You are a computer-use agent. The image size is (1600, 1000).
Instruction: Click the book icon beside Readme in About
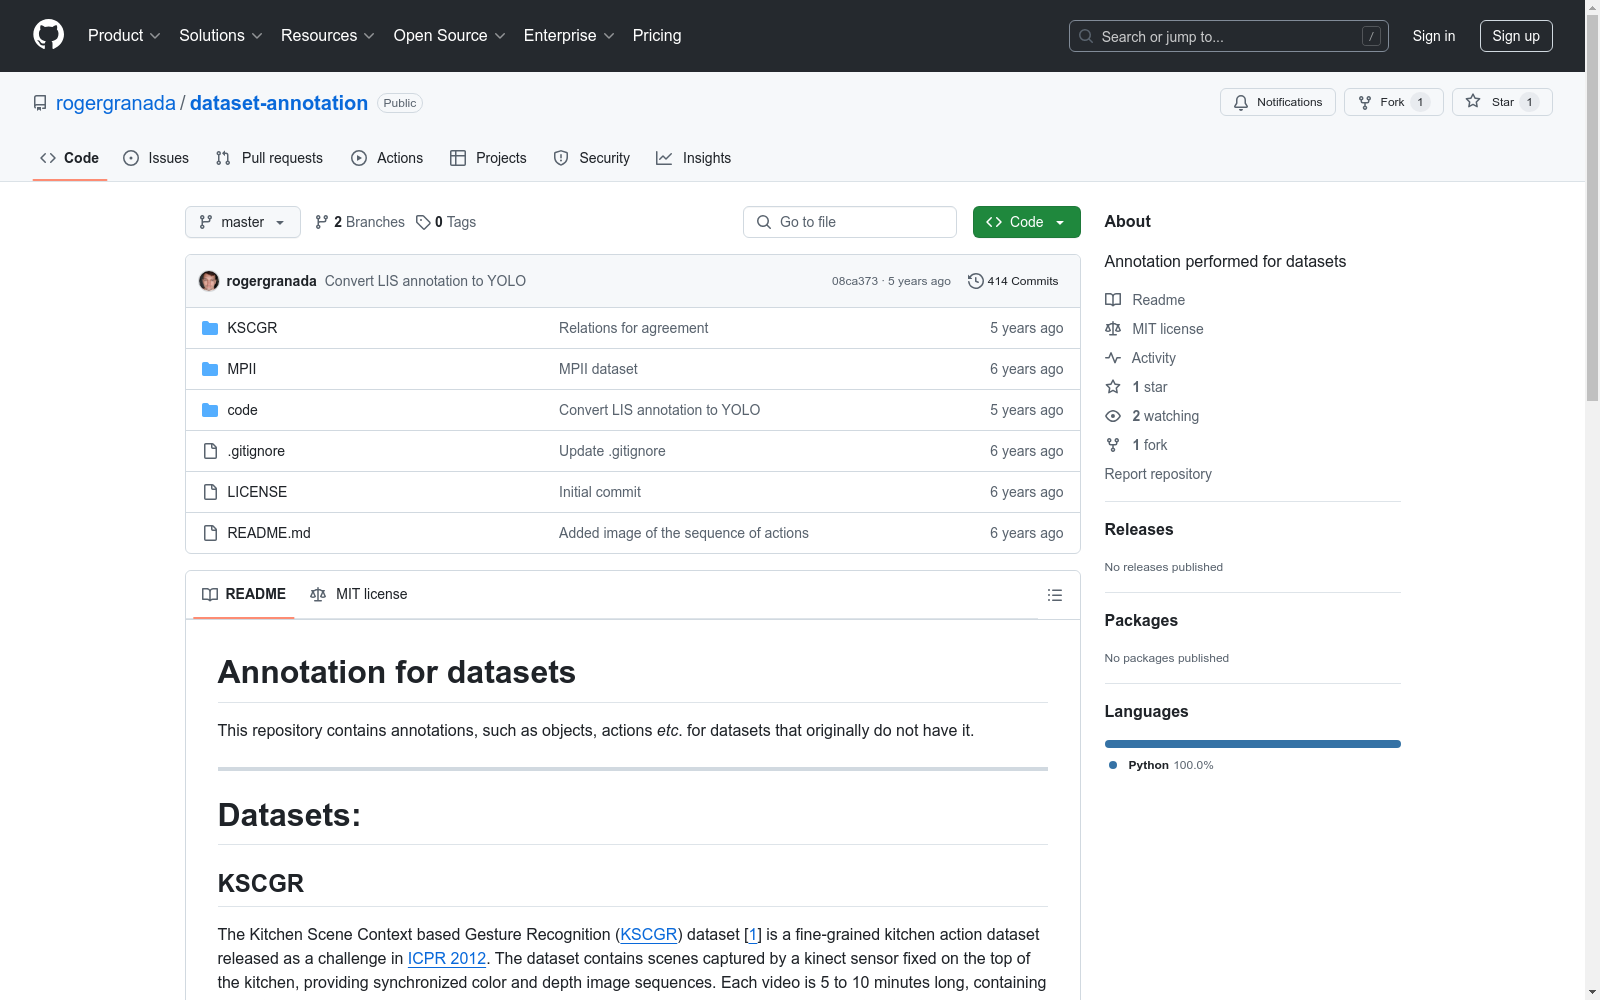pos(1113,300)
